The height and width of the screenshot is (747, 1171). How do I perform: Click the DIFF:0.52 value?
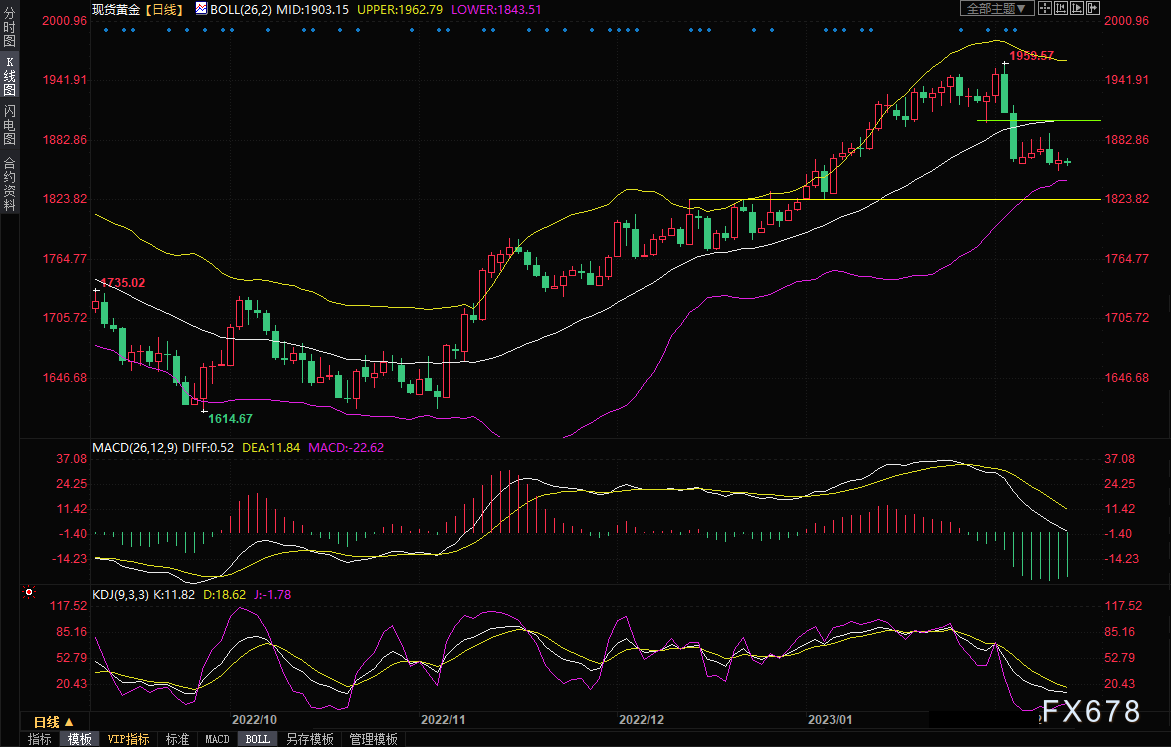(208, 447)
